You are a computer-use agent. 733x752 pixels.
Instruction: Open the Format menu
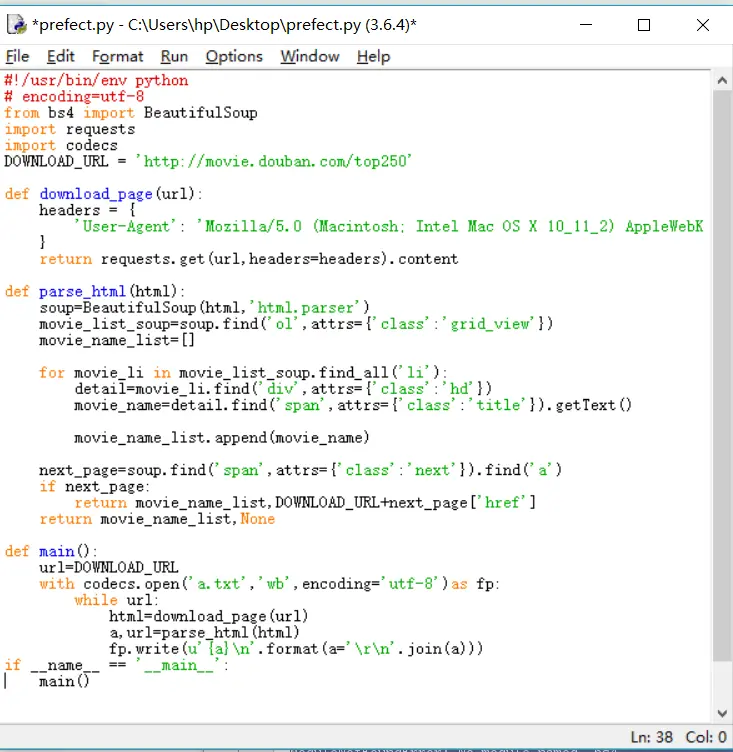118,57
